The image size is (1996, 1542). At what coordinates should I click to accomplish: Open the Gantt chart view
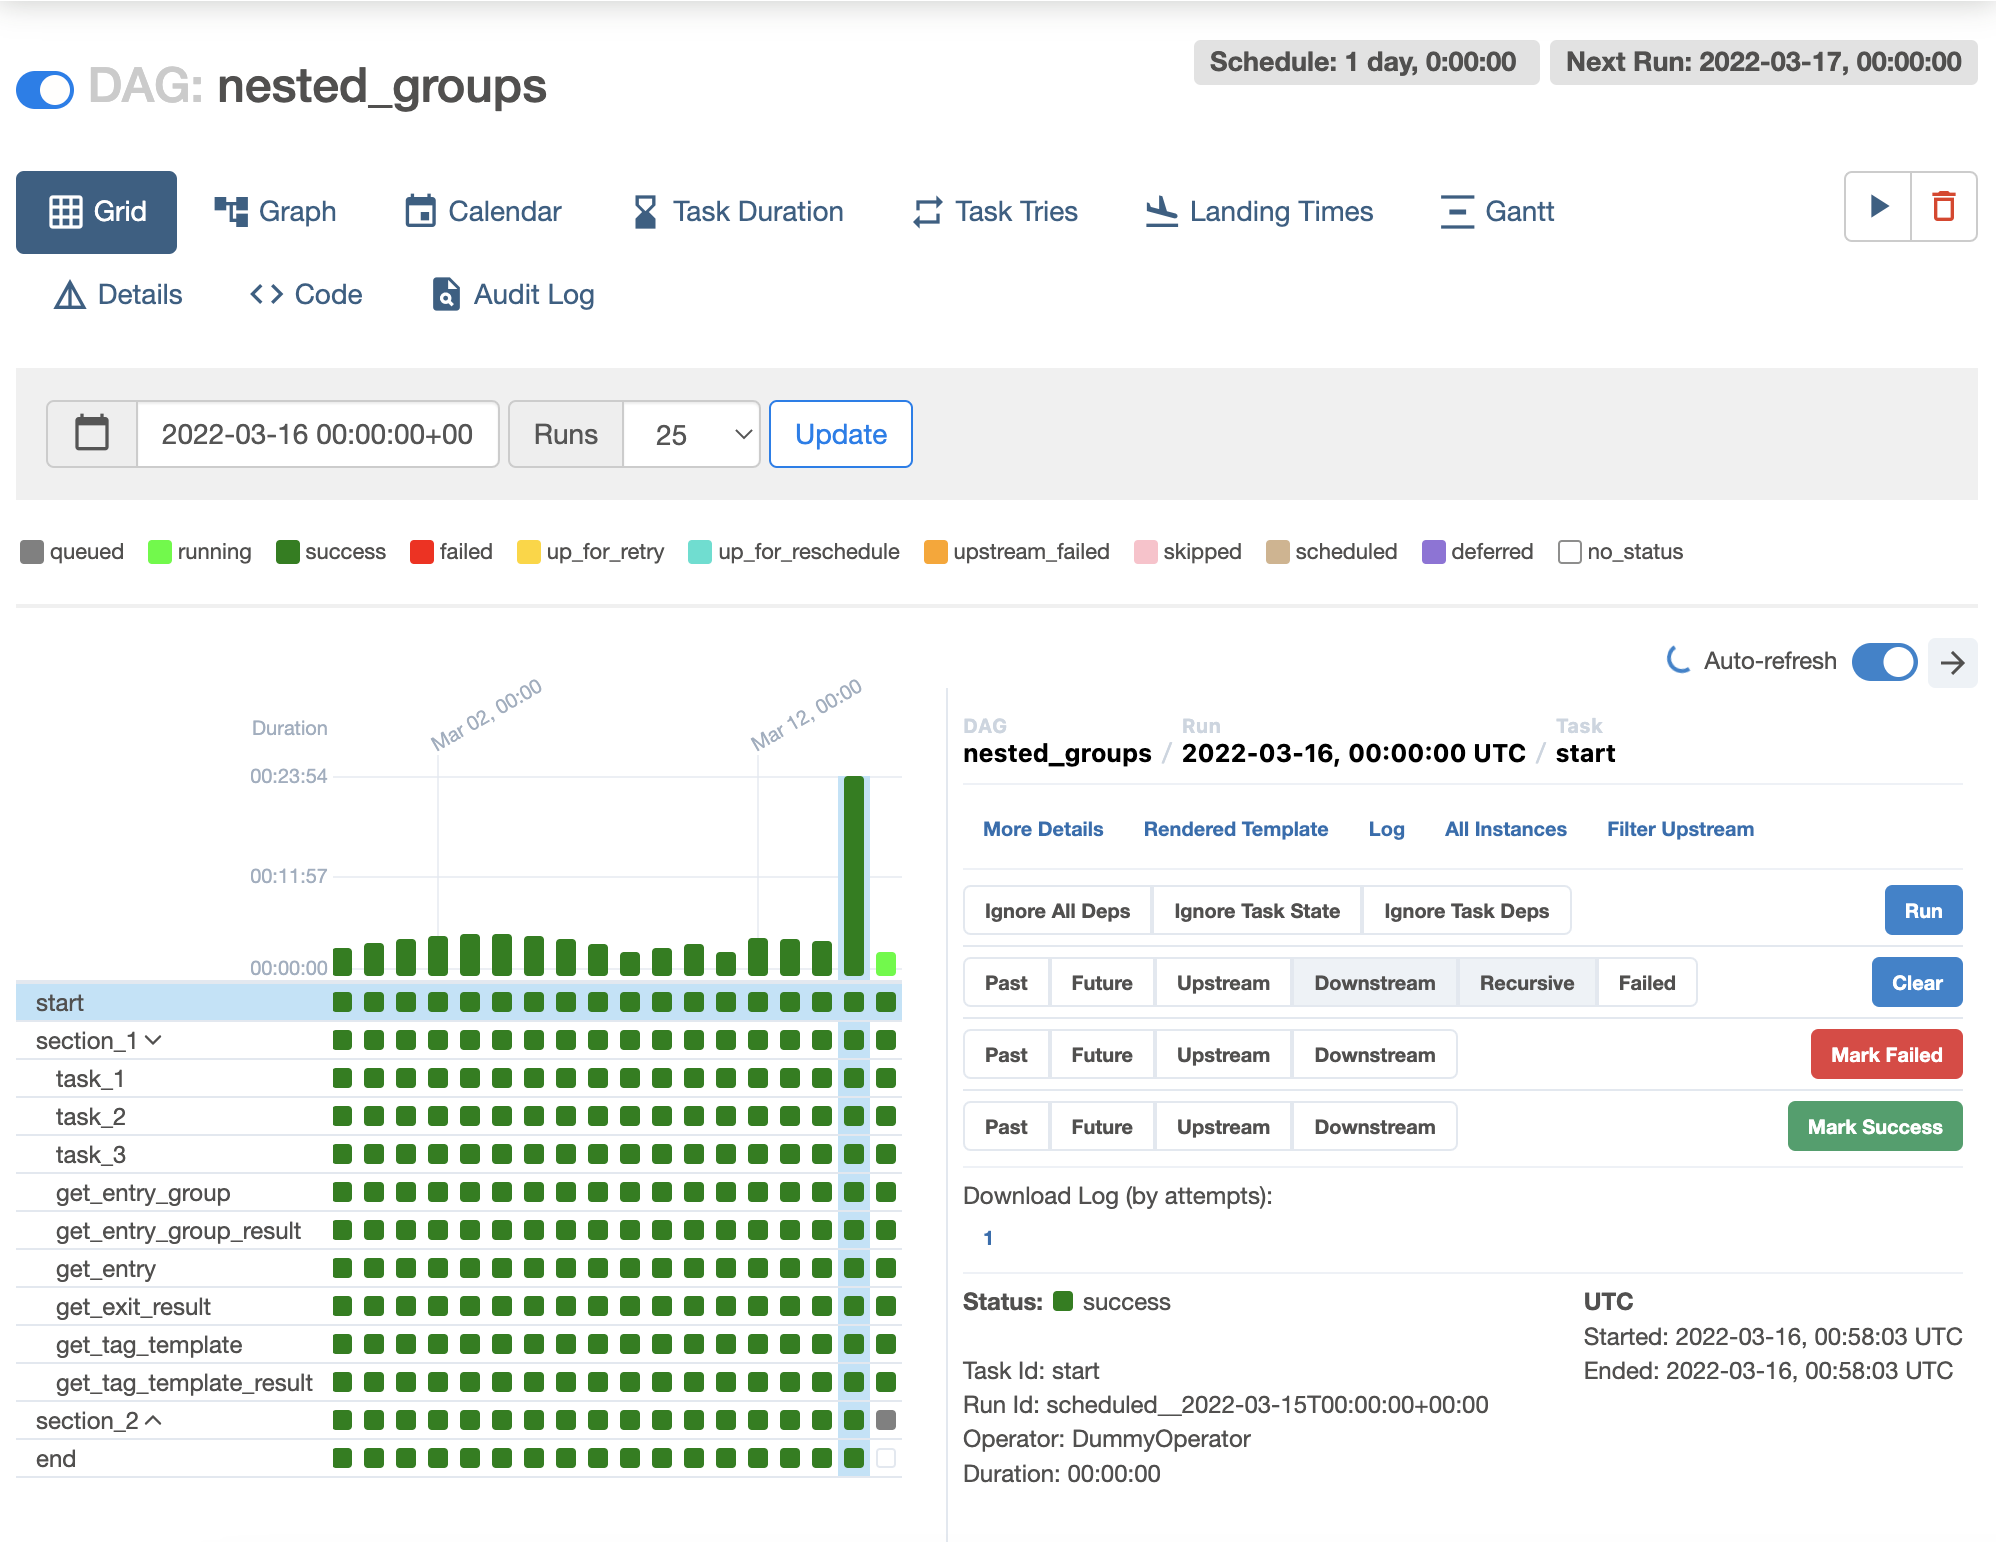click(x=1497, y=211)
